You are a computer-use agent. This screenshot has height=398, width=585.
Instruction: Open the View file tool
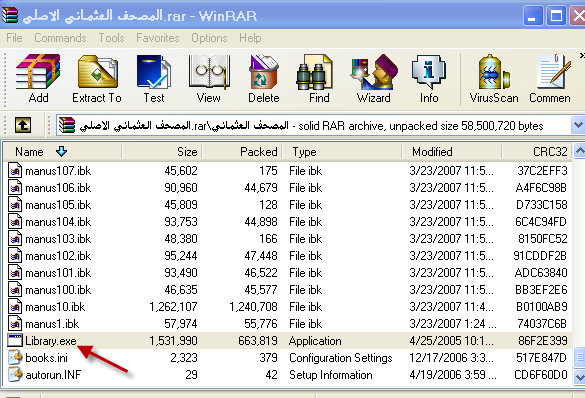click(x=209, y=78)
